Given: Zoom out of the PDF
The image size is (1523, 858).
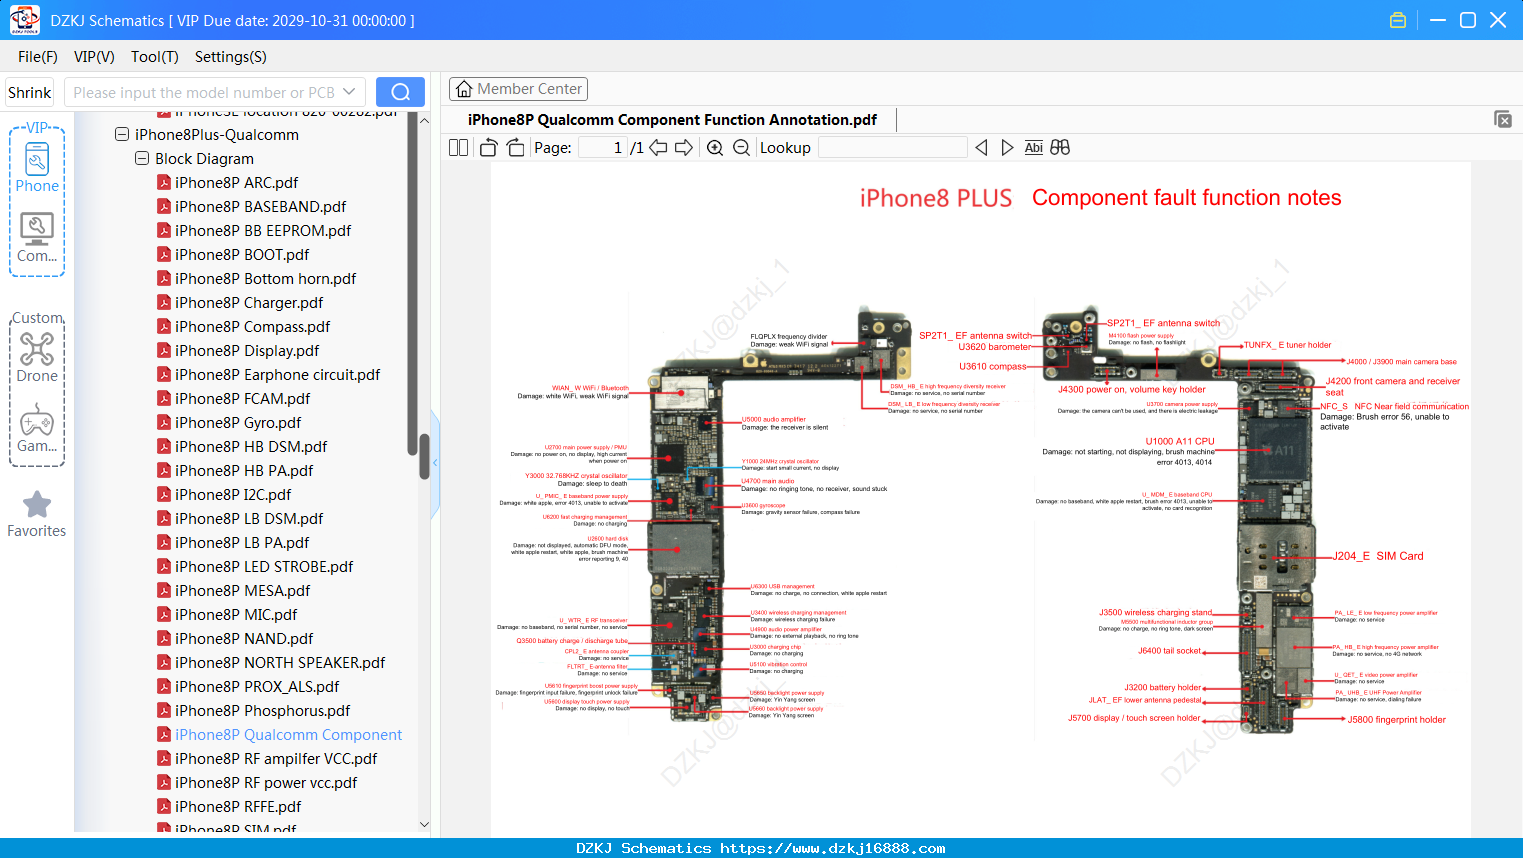Looking at the screenshot, I should click(741, 148).
